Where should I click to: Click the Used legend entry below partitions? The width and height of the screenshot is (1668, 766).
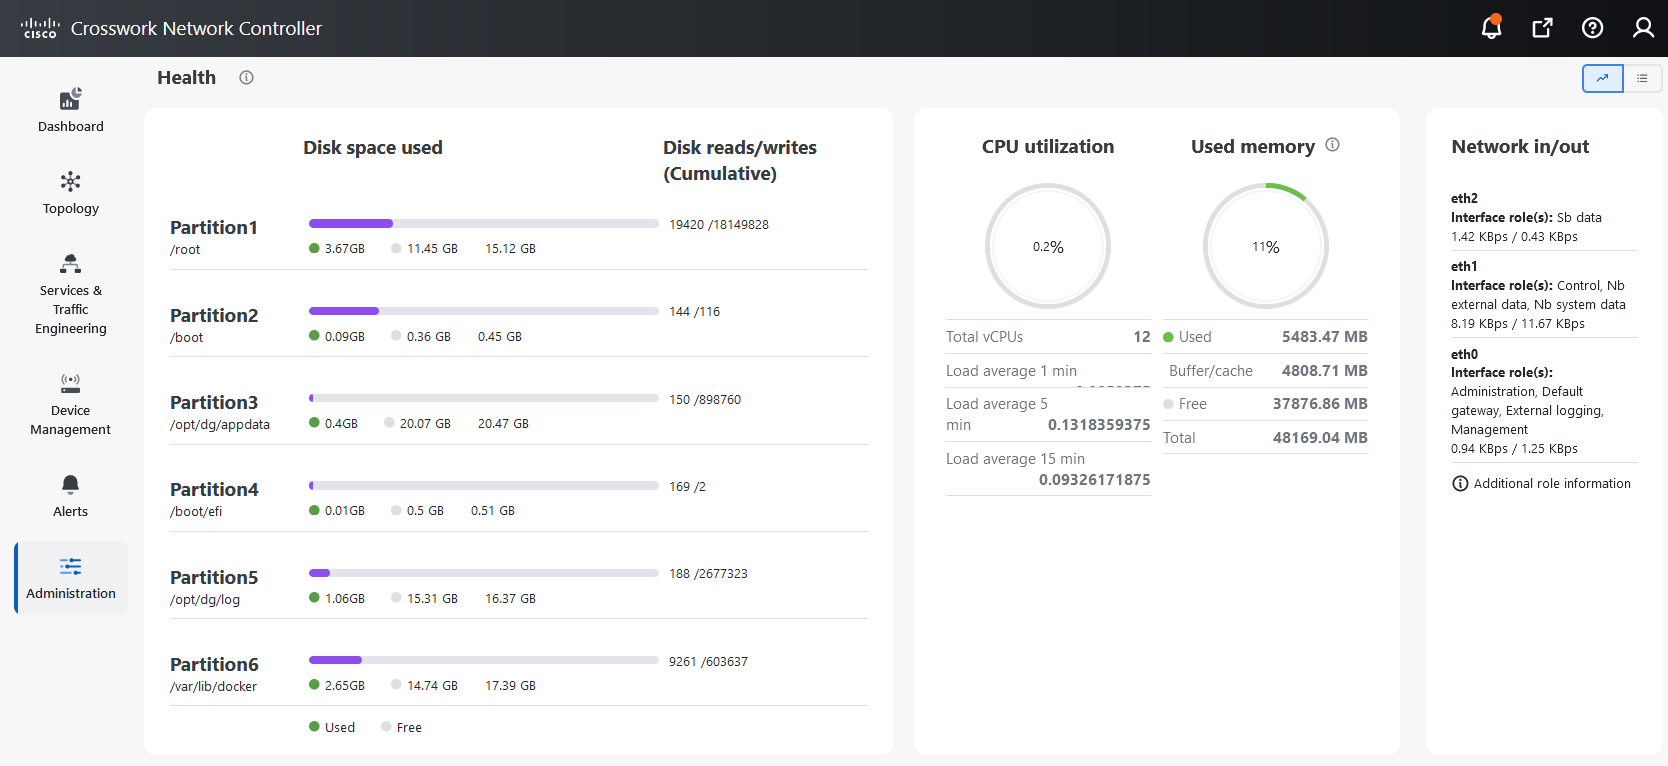pyautogui.click(x=332, y=728)
